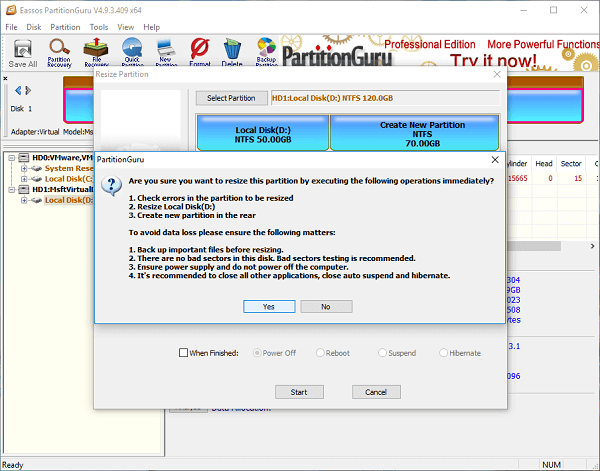This screenshot has width=600, height=471.
Task: Select the Hibernate radio option
Action: [443, 353]
